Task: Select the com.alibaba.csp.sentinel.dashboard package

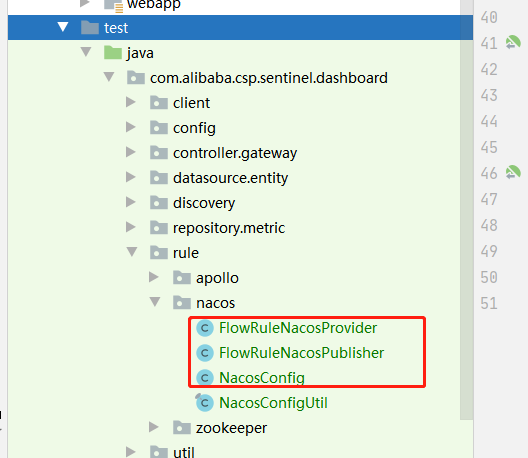Action: click(x=269, y=78)
